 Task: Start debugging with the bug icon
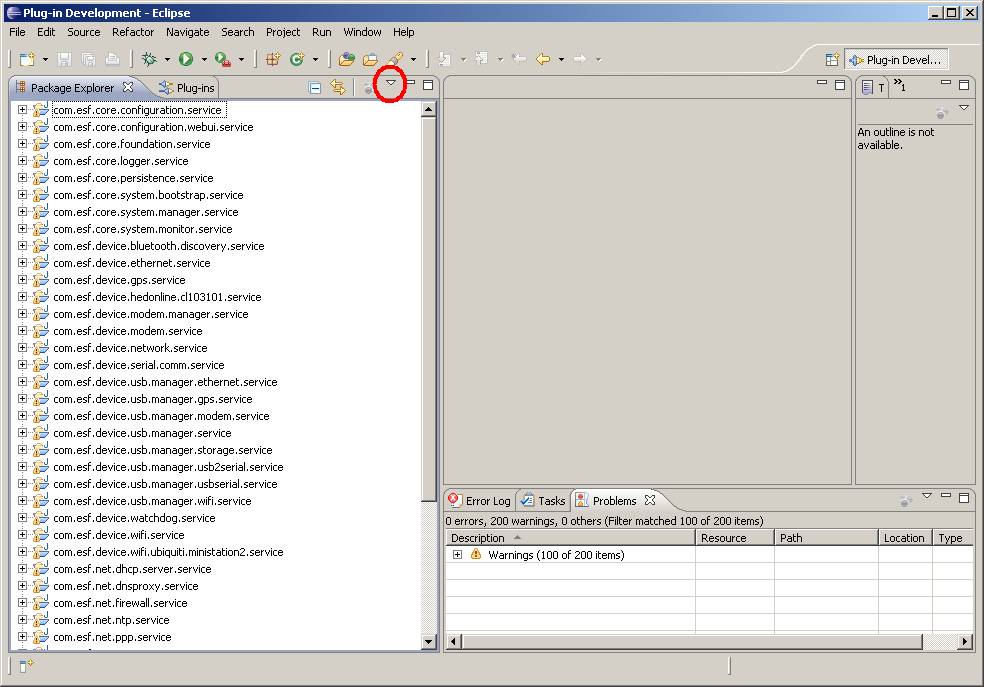(149, 60)
